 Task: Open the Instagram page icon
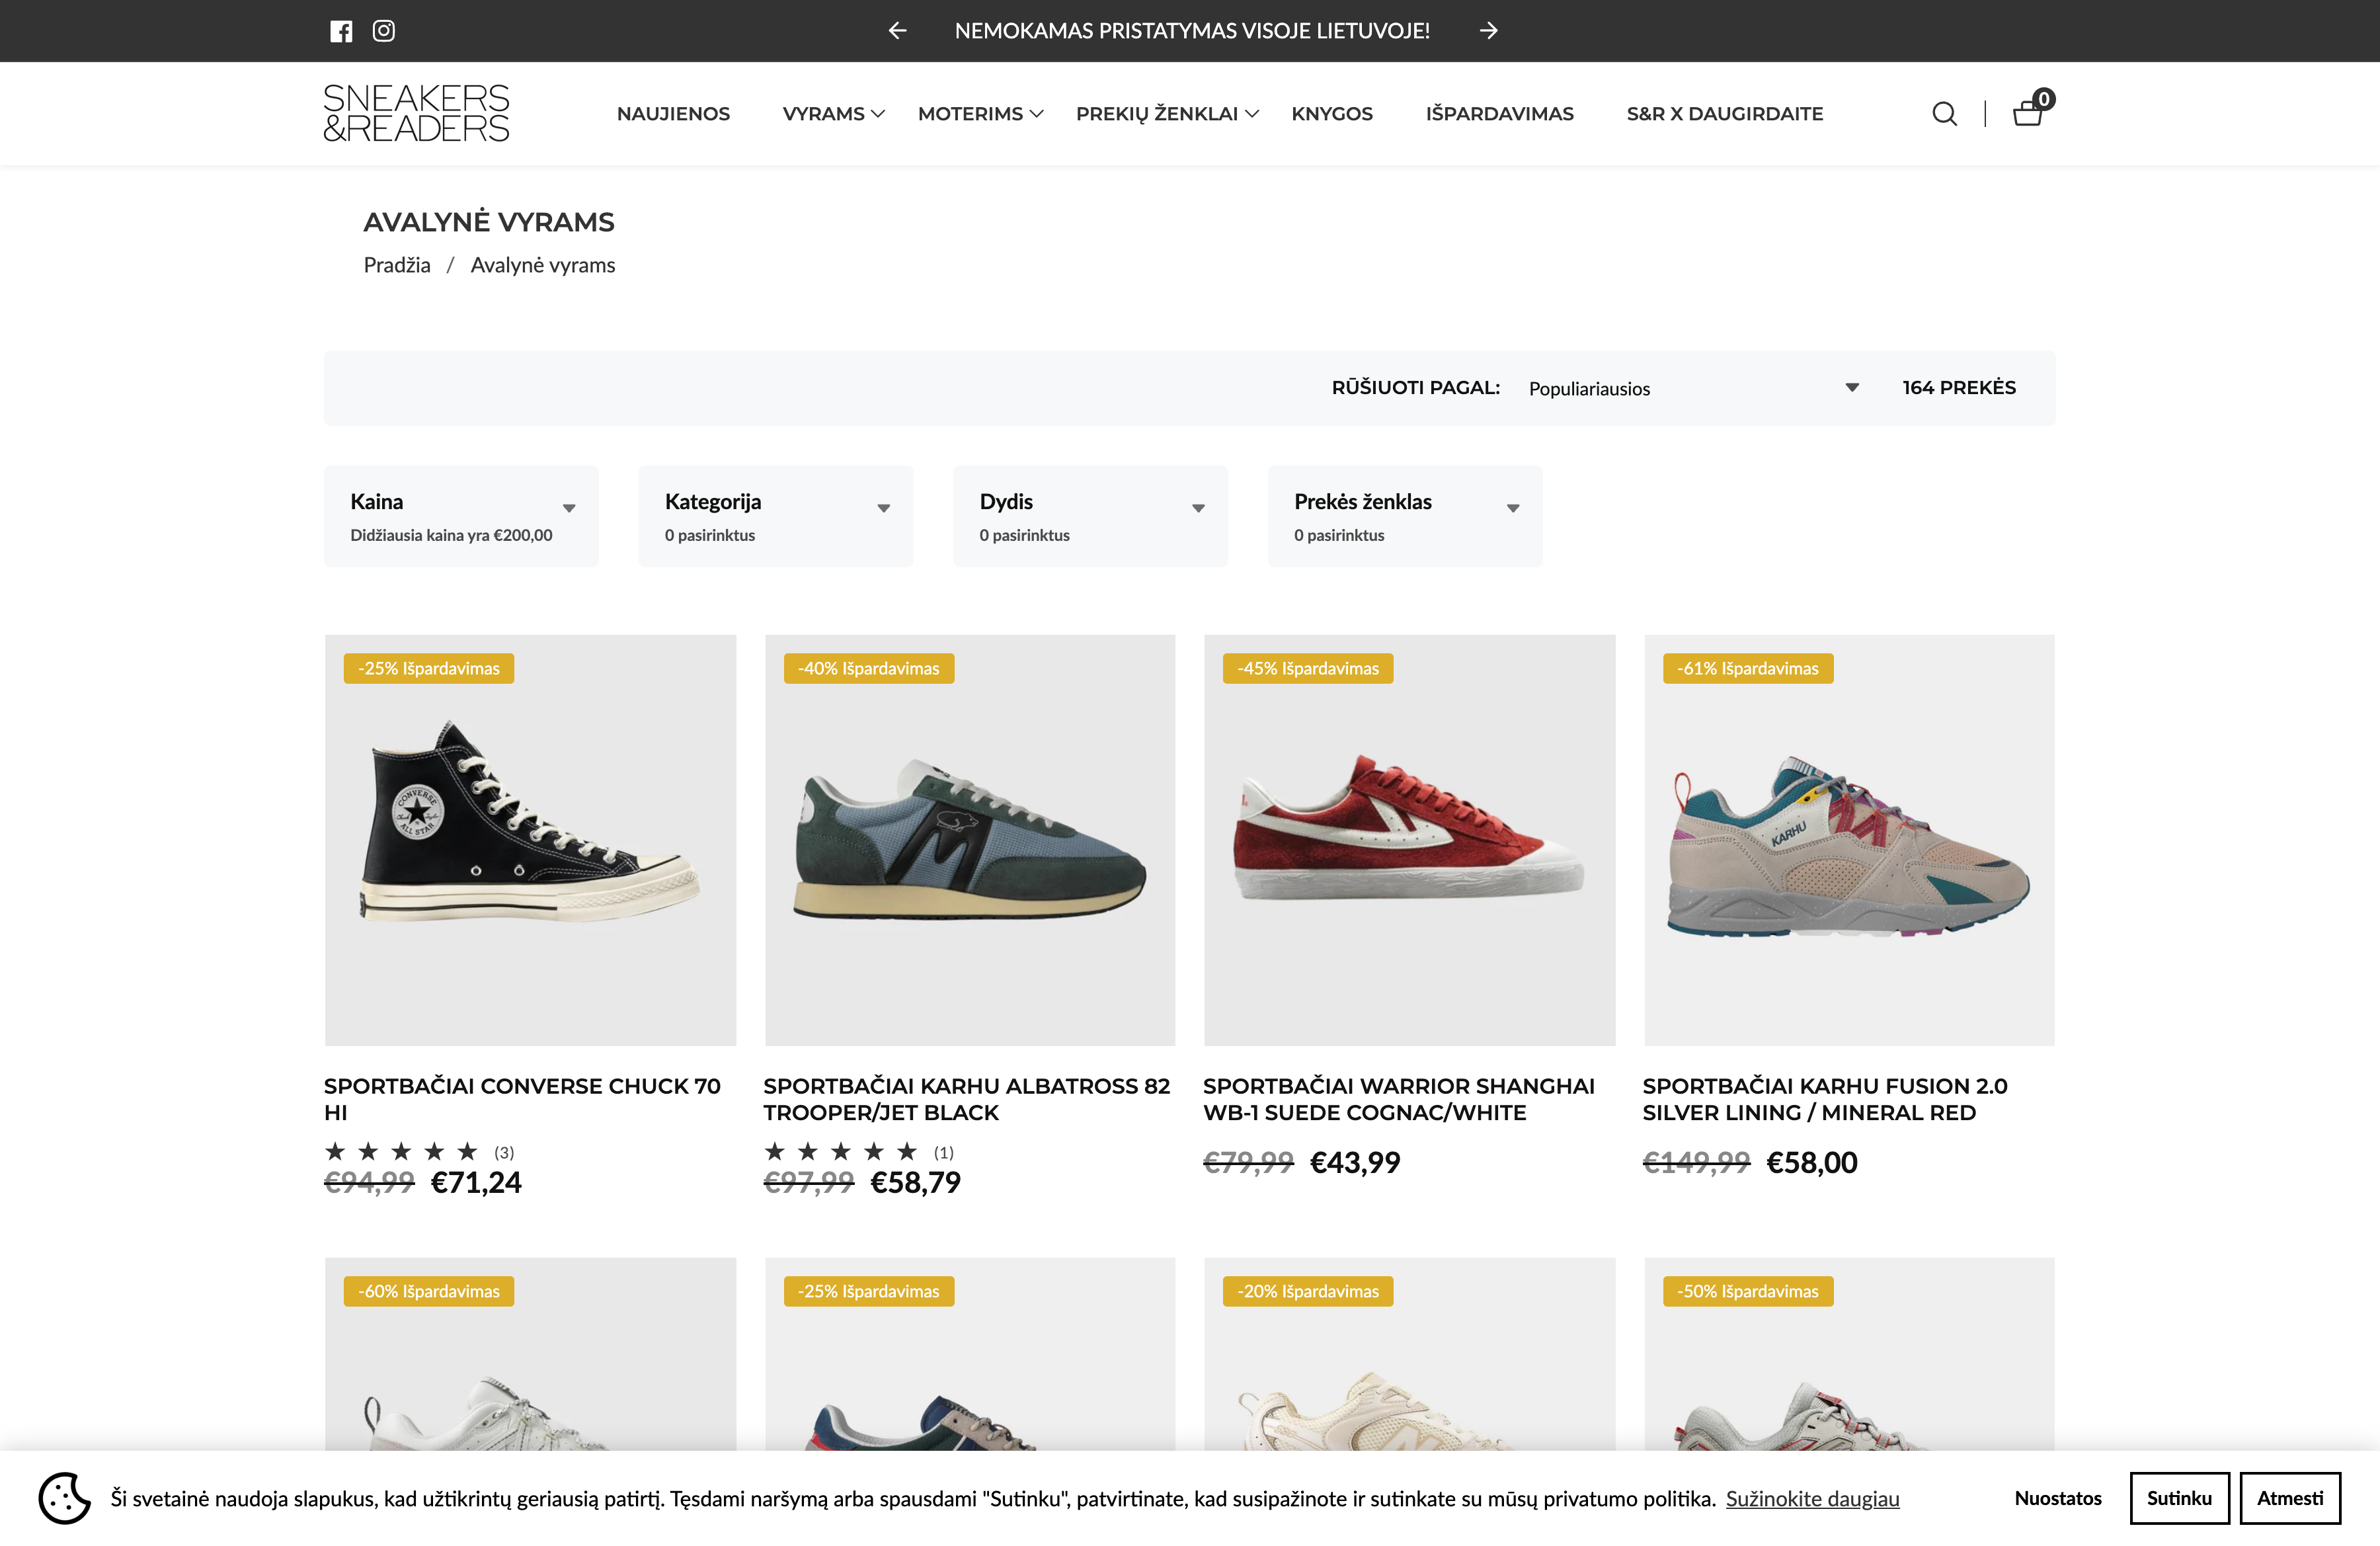click(x=384, y=31)
